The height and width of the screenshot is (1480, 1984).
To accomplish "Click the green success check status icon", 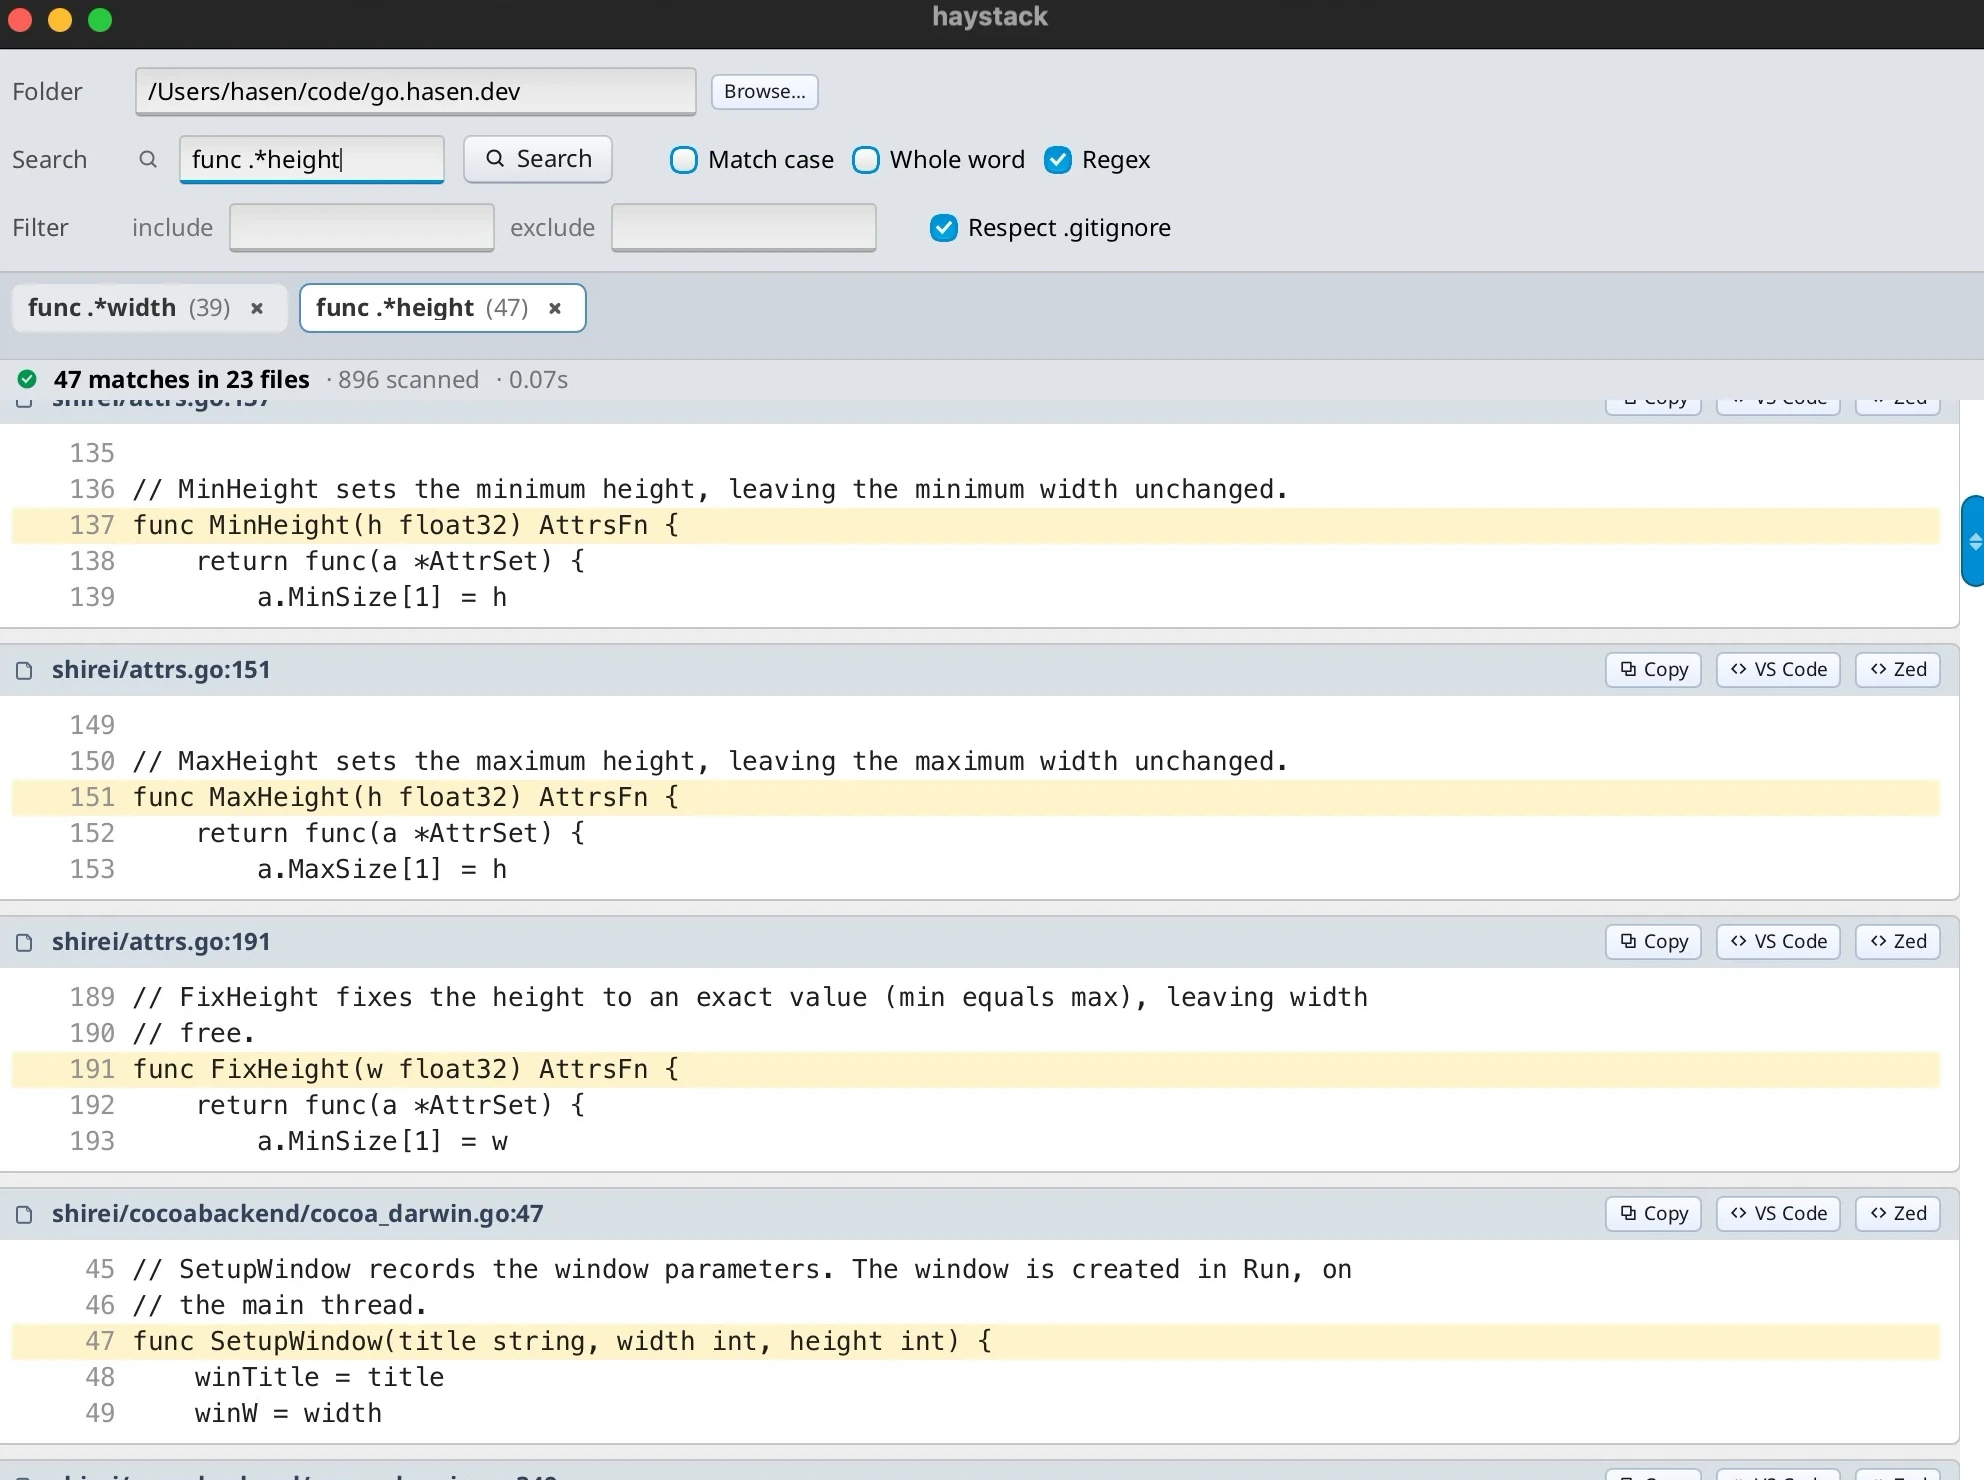I will [27, 379].
